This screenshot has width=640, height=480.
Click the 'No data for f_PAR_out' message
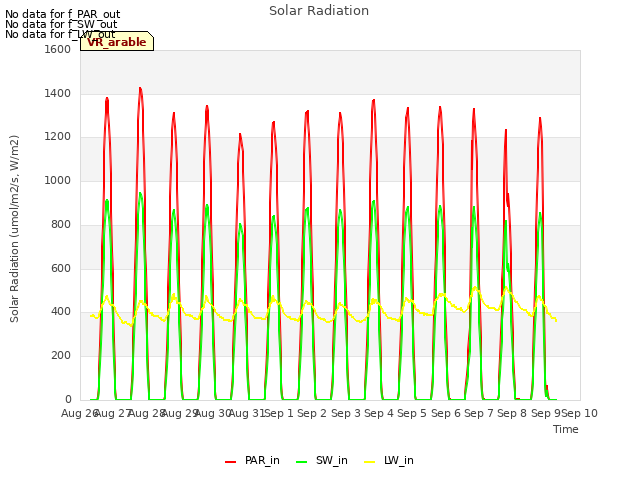[x=62, y=15]
